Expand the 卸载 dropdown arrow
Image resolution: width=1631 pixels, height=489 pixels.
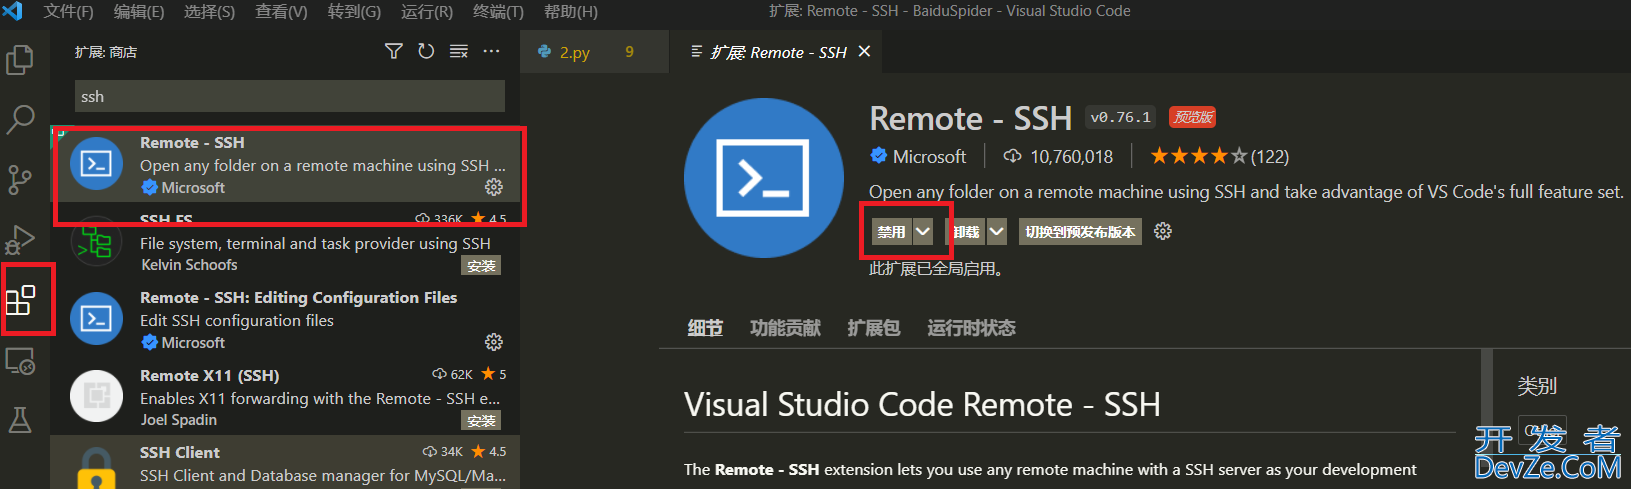[997, 231]
